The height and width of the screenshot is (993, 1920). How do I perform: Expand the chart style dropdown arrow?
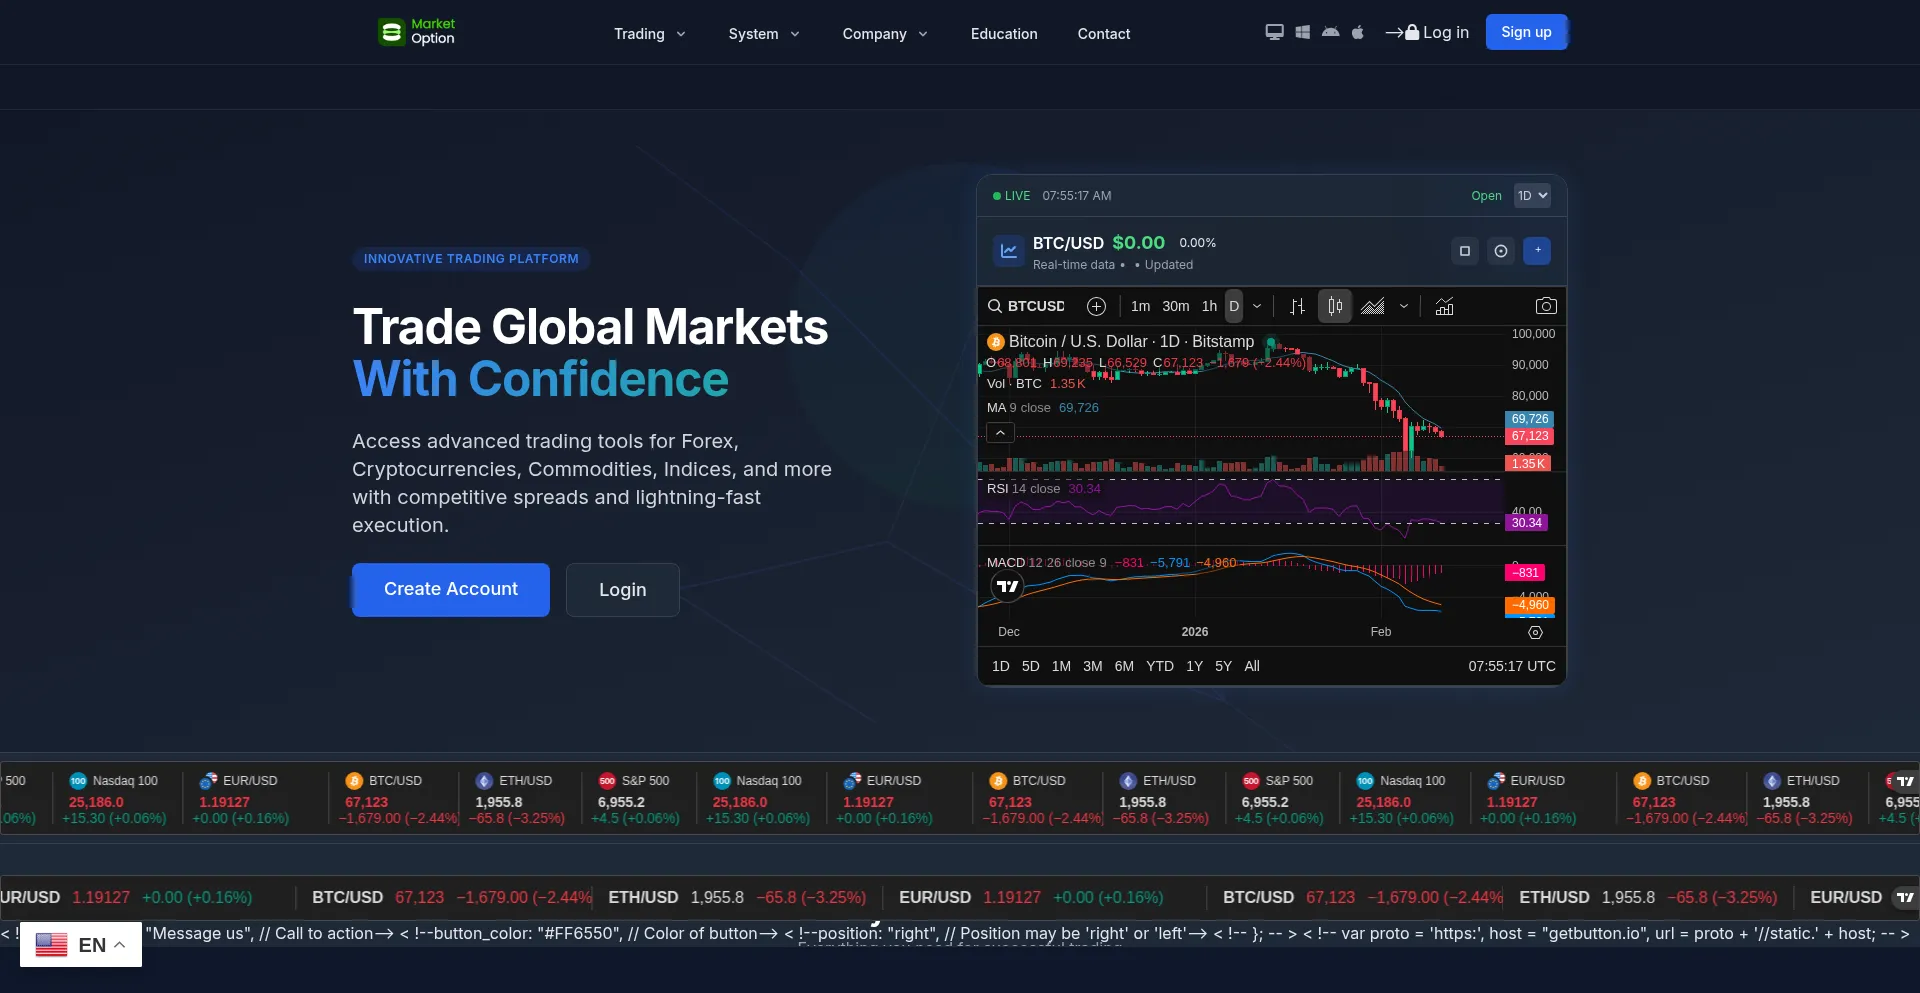[x=1404, y=306]
